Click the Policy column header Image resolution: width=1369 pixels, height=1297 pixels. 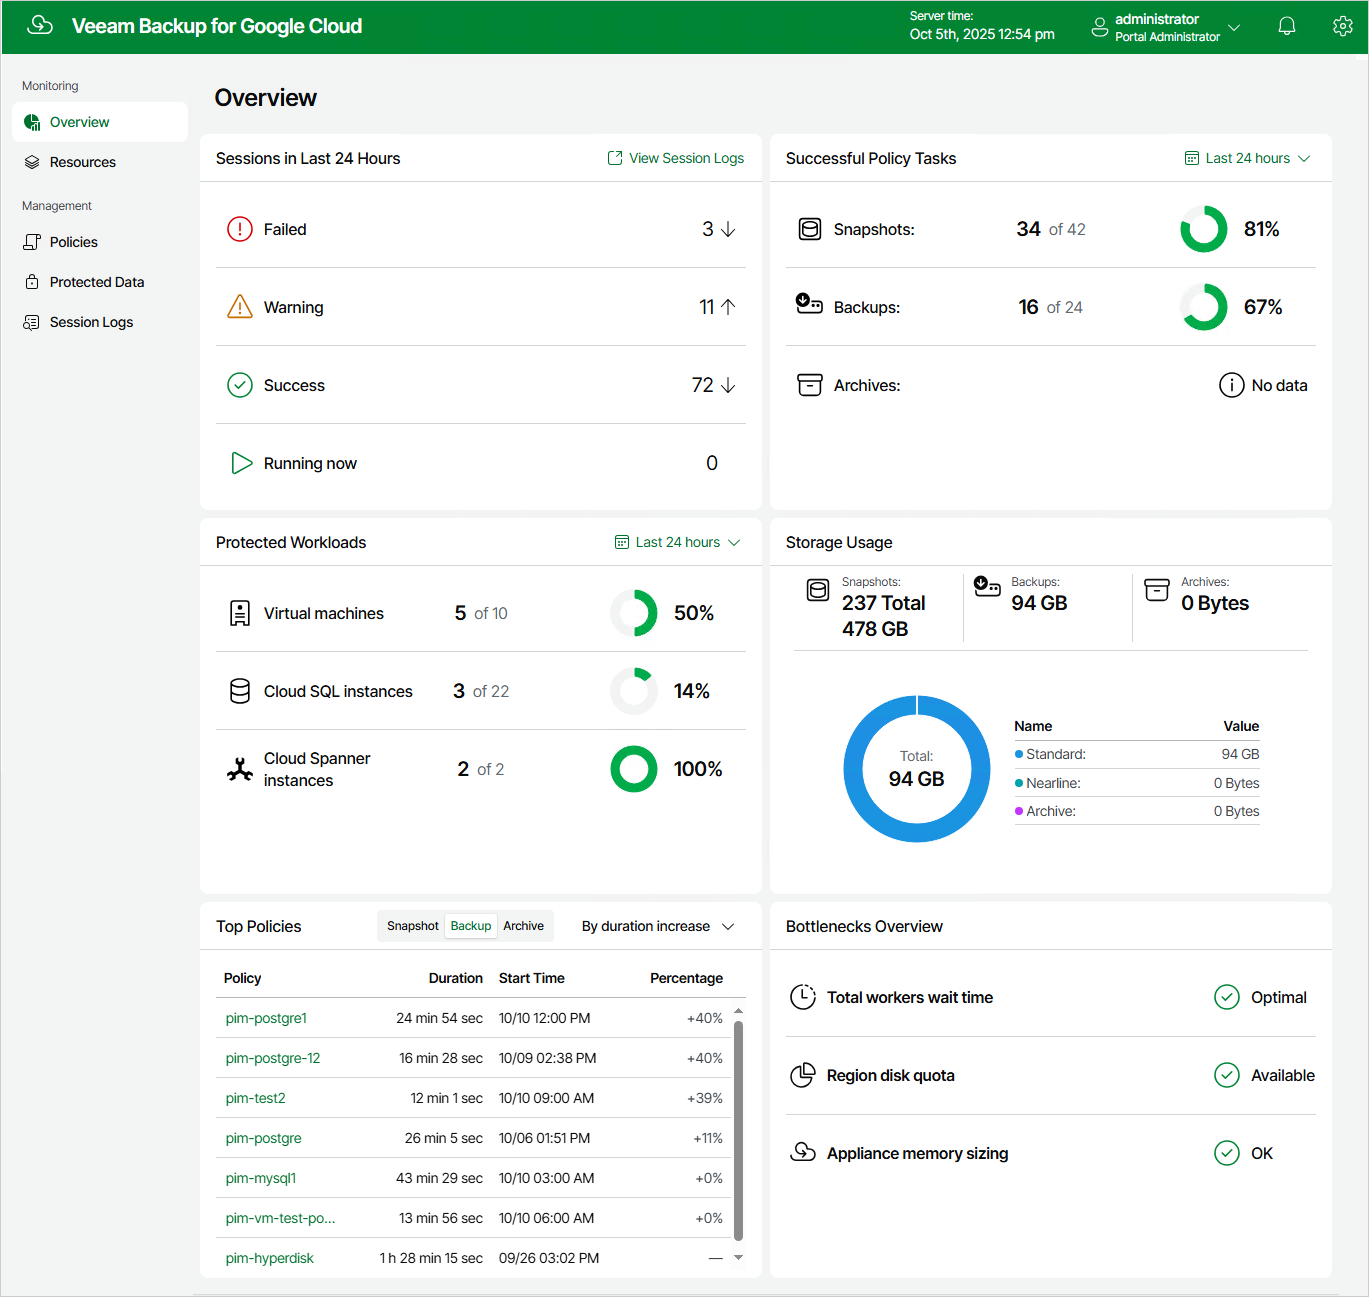[x=242, y=978]
